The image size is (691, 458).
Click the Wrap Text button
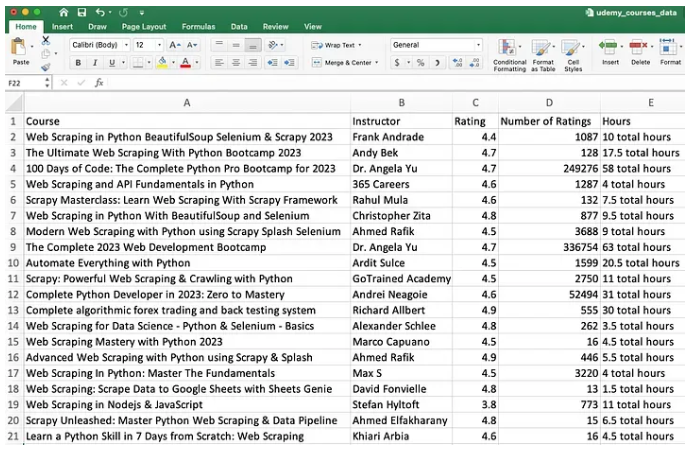coord(334,45)
